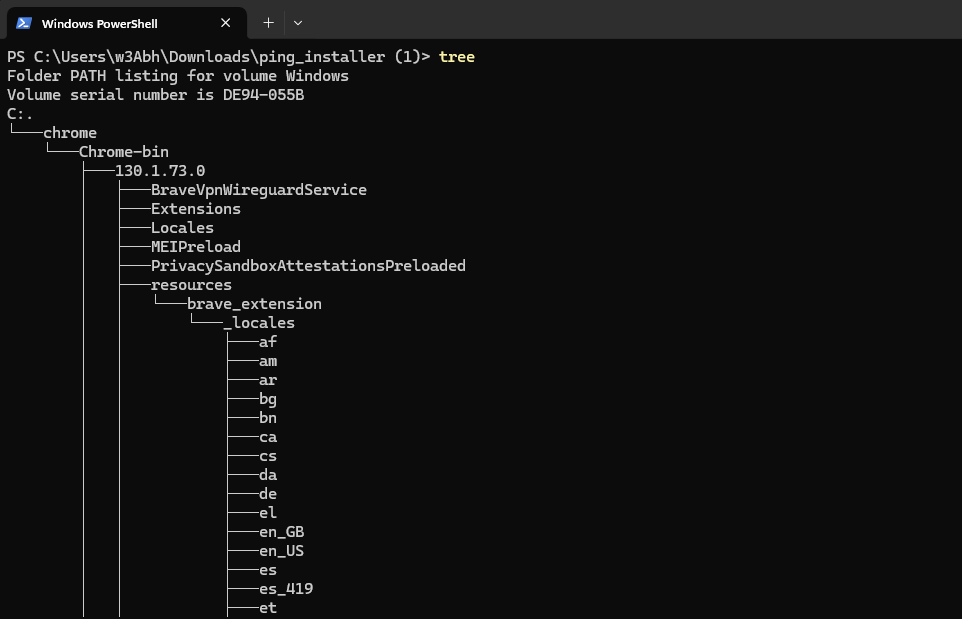The width and height of the screenshot is (962, 619).
Task: Open a new terminal tab
Action: pyautogui.click(x=268, y=23)
